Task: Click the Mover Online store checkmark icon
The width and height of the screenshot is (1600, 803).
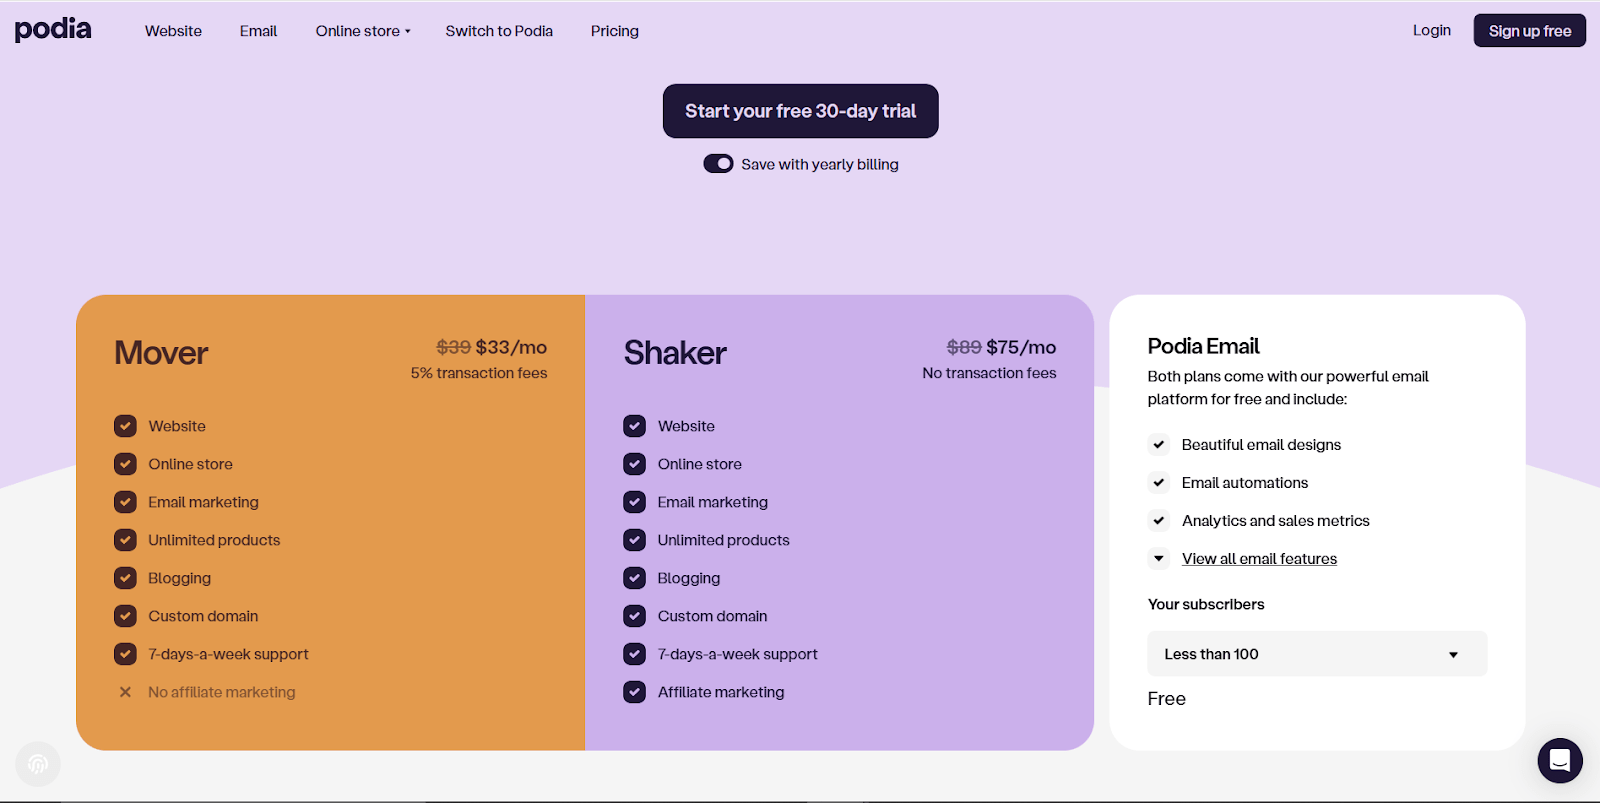Action: [x=125, y=464]
